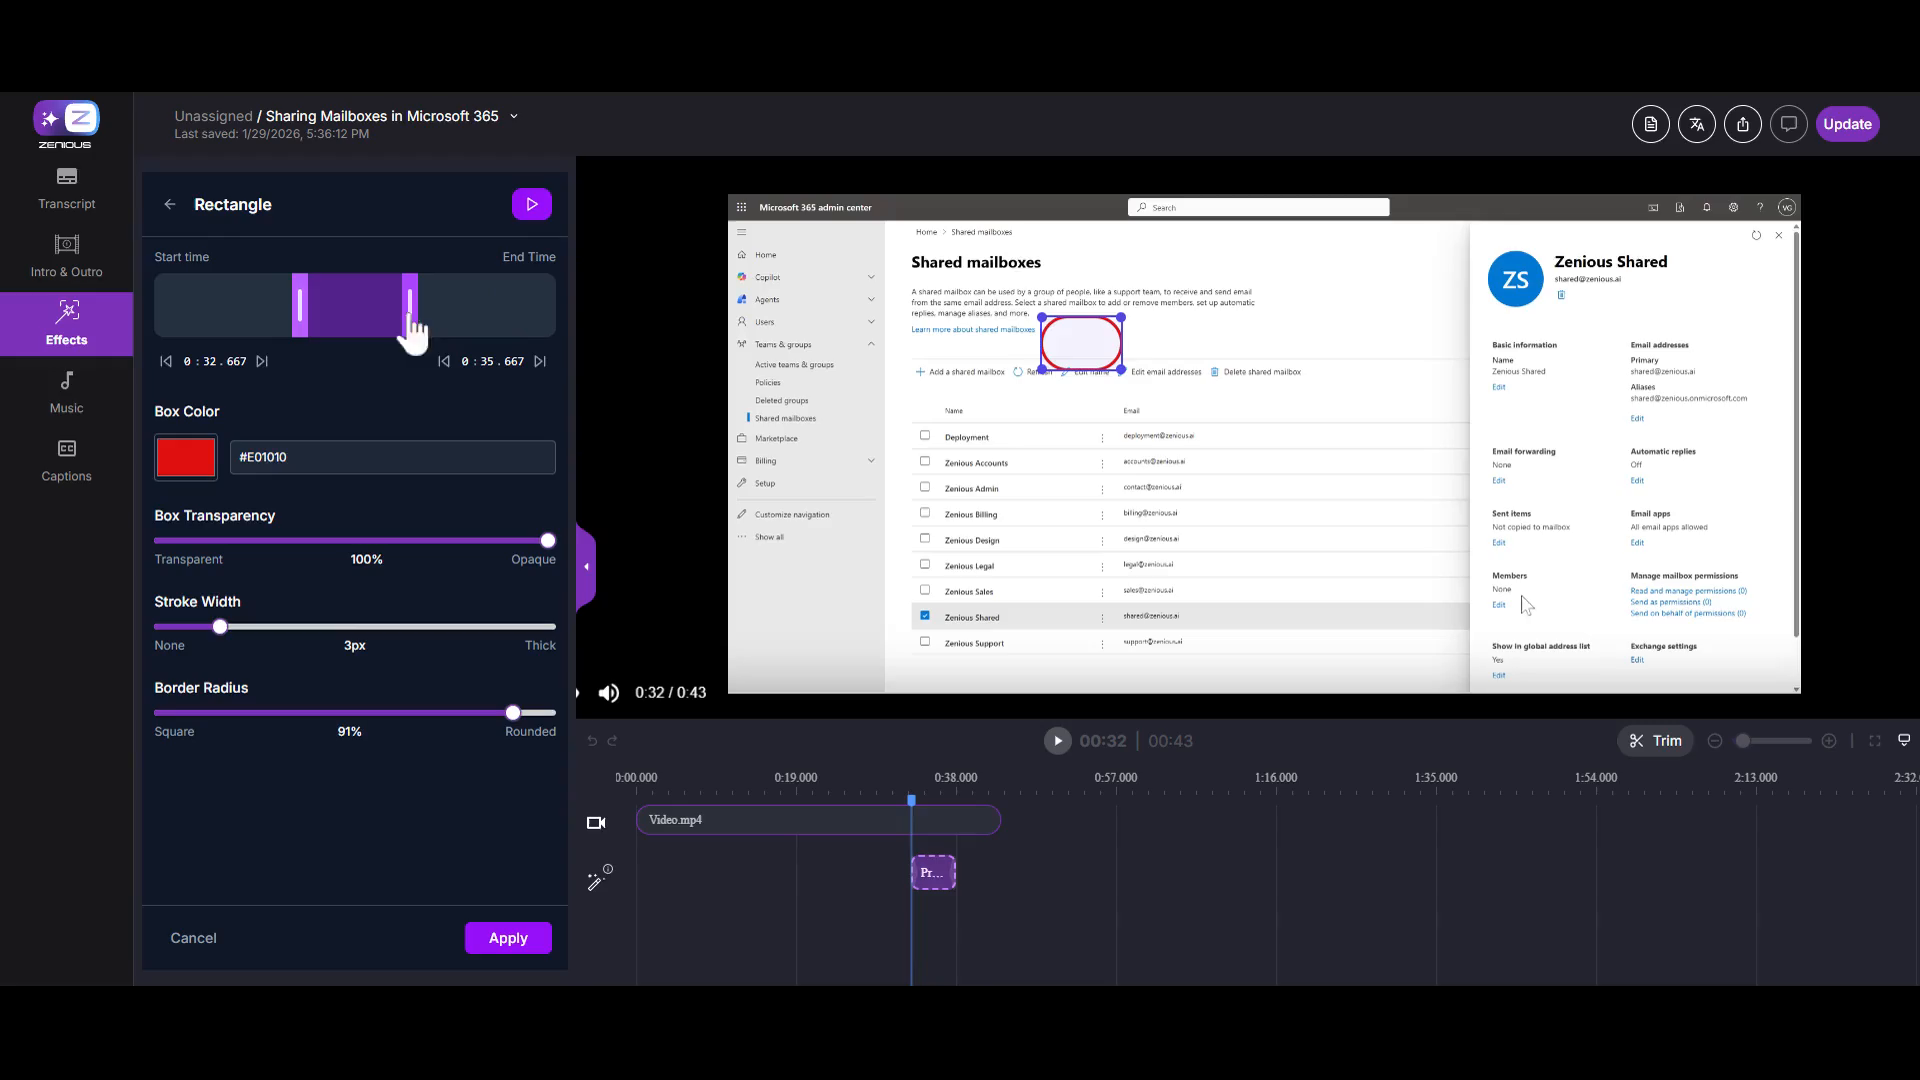The width and height of the screenshot is (1920, 1080).
Task: Cancel the rectangle edit
Action: click(193, 937)
